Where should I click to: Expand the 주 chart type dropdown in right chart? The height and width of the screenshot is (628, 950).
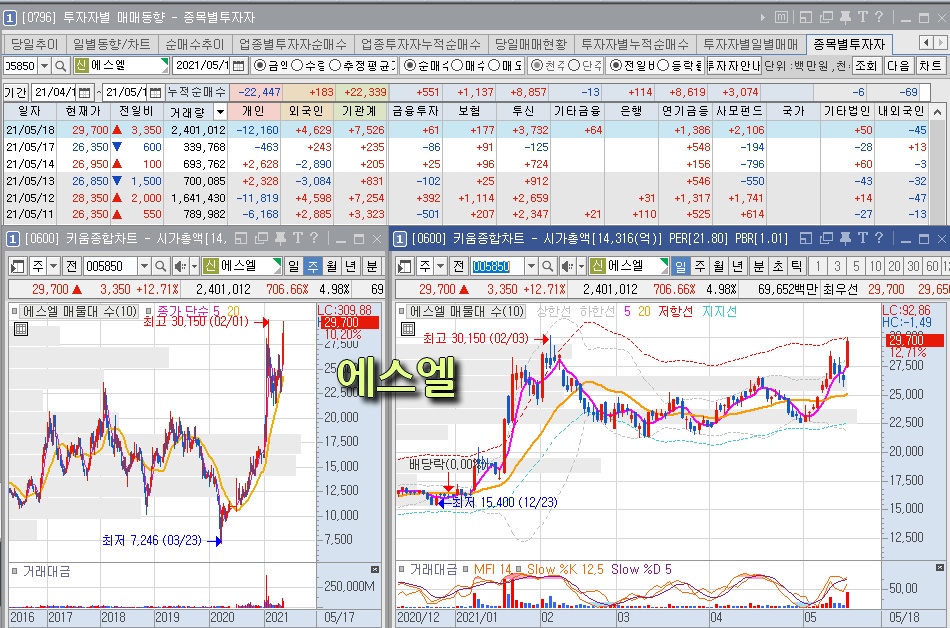[441, 266]
